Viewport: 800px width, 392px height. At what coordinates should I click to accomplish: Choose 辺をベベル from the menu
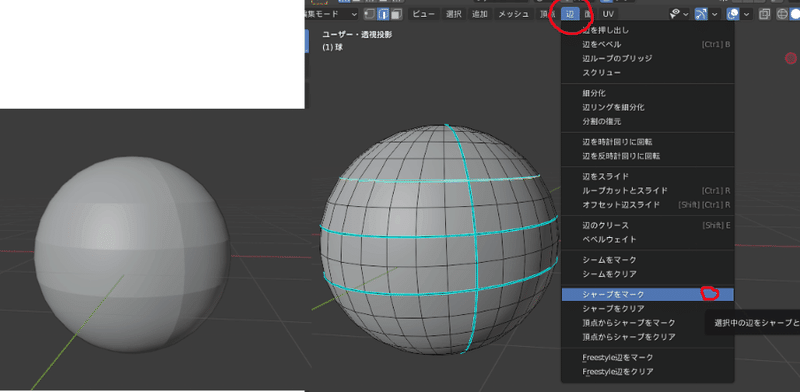pos(647,44)
